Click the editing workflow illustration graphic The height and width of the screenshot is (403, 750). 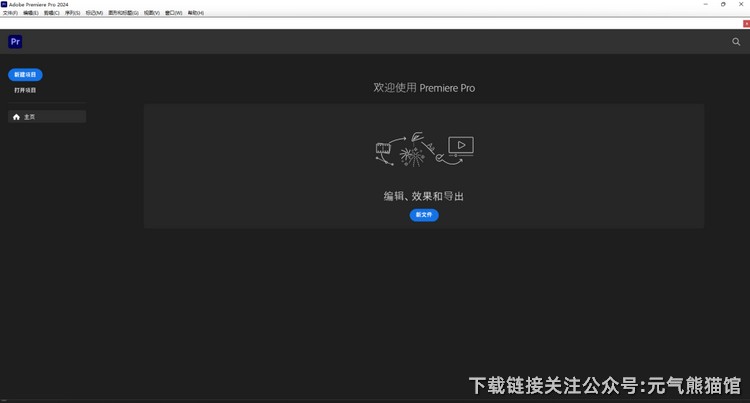pos(423,151)
